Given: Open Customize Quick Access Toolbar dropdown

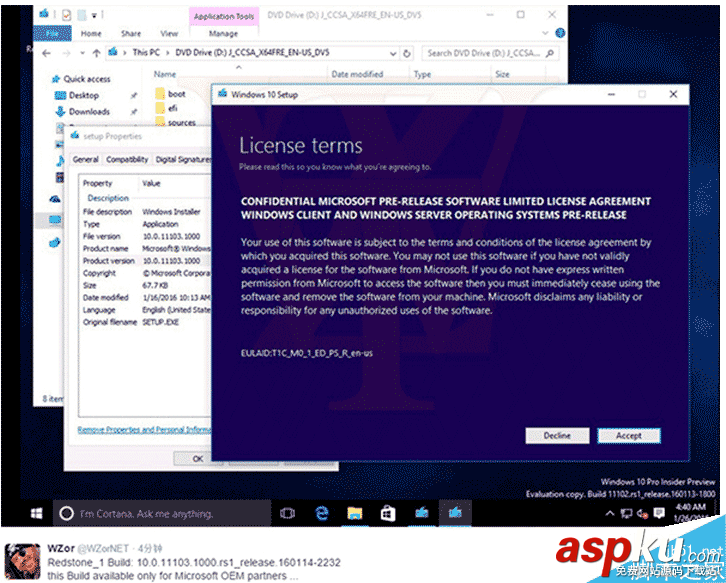Looking at the screenshot, I should point(94,16).
